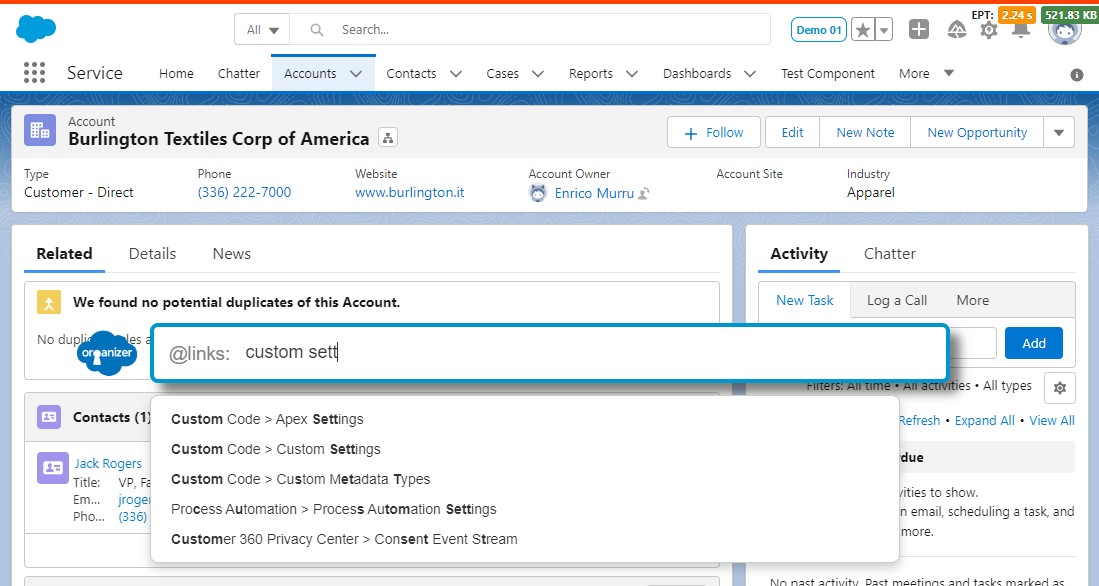Click View All activities link
Screen dimensions: 1099x586
pyautogui.click(x=1051, y=421)
